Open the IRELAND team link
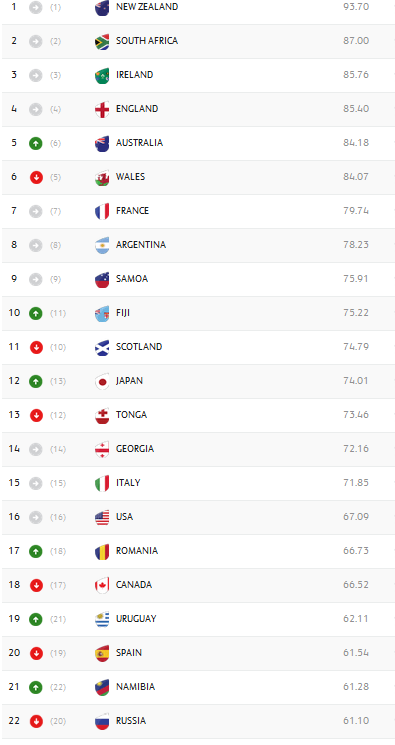The width and height of the screenshot is (395, 745). [x=135, y=75]
